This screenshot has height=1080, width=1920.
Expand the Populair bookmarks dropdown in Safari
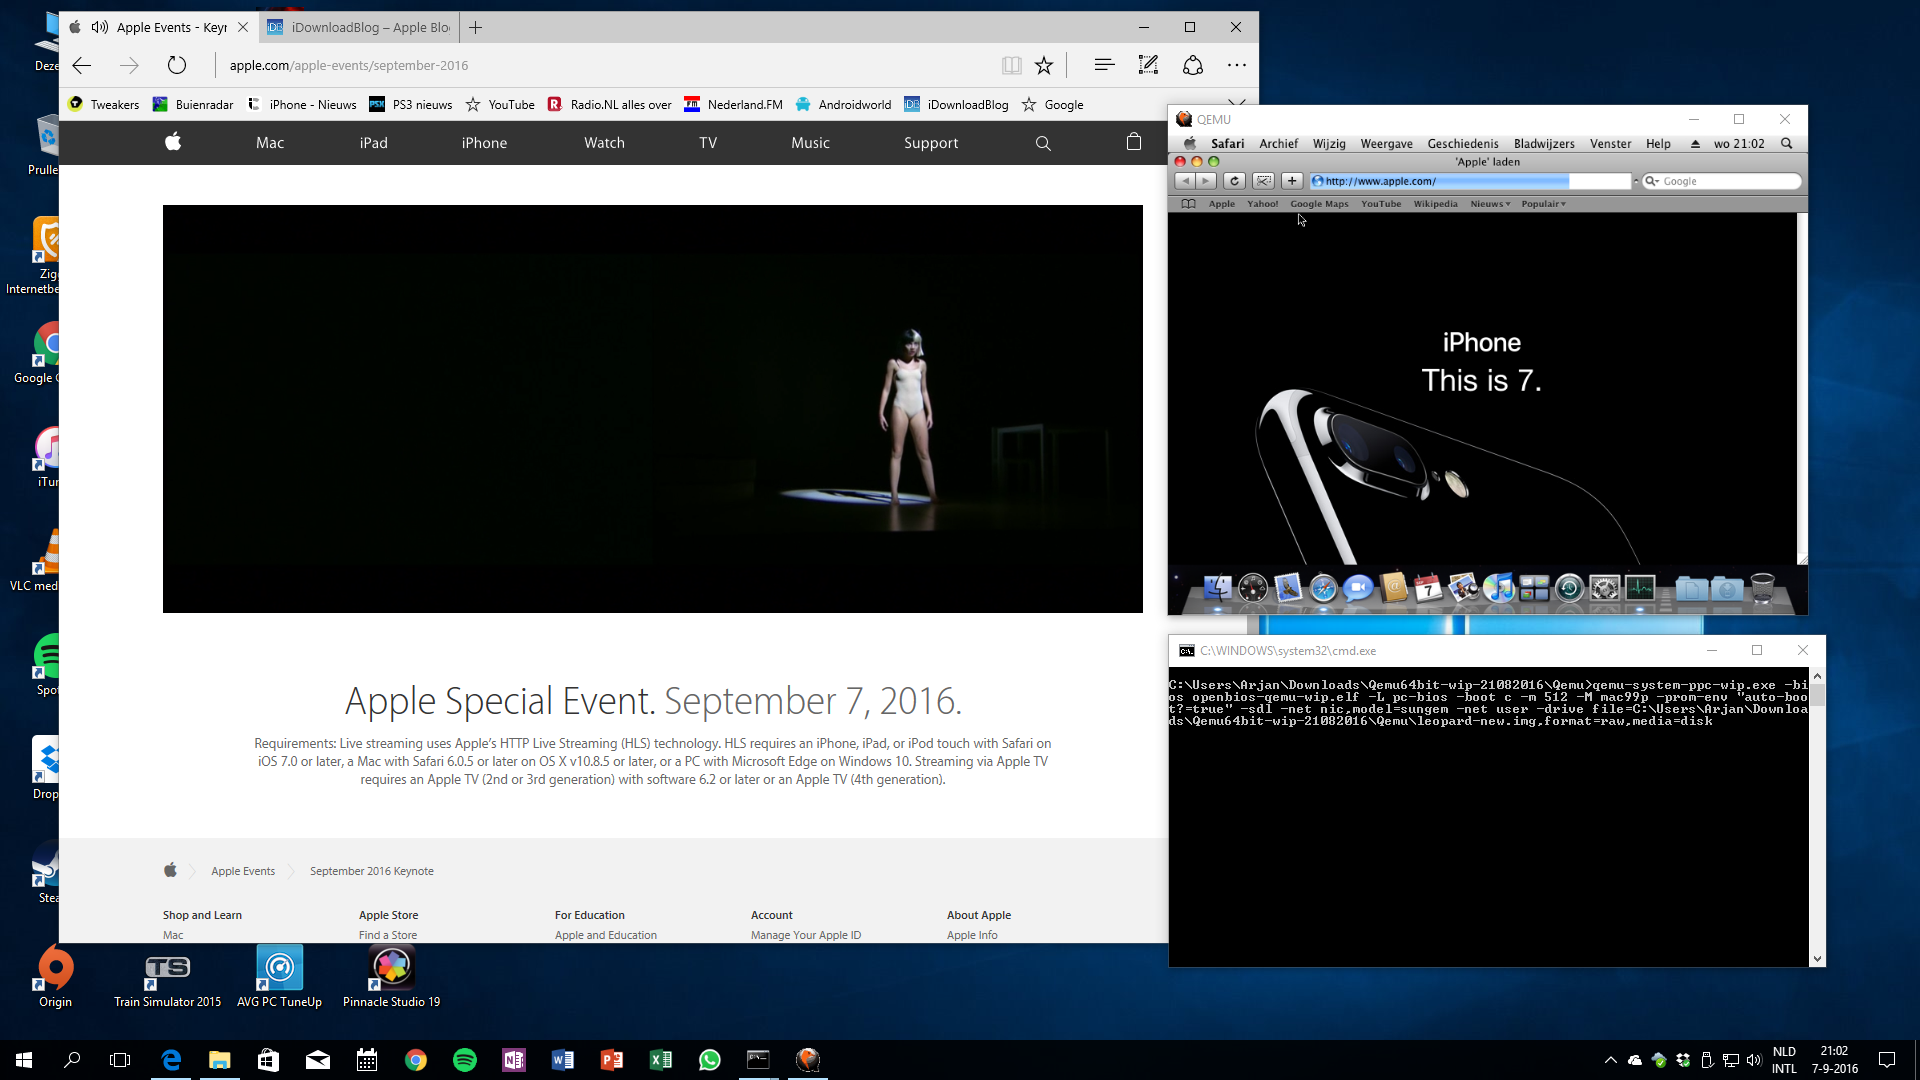(1544, 204)
